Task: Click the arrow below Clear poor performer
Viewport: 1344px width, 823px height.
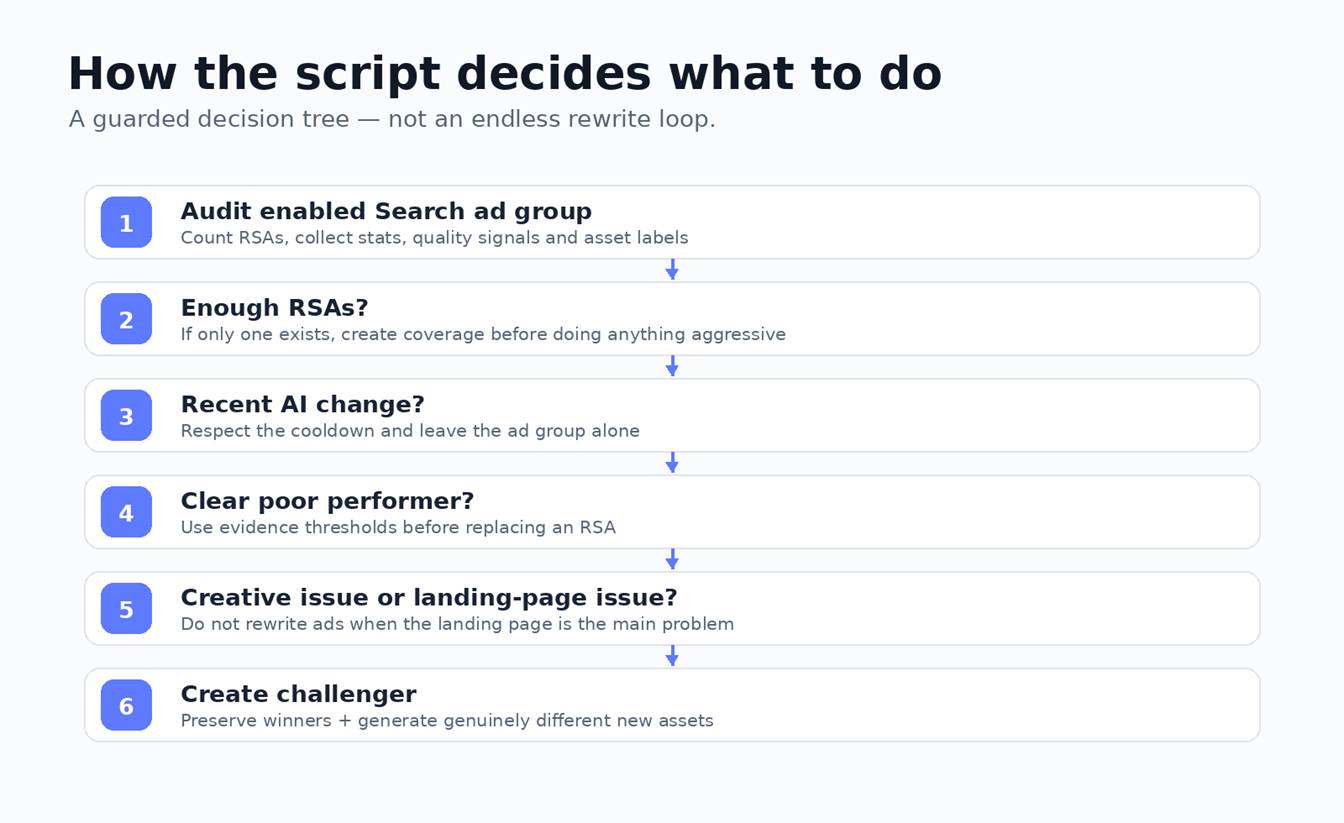Action: point(672,560)
